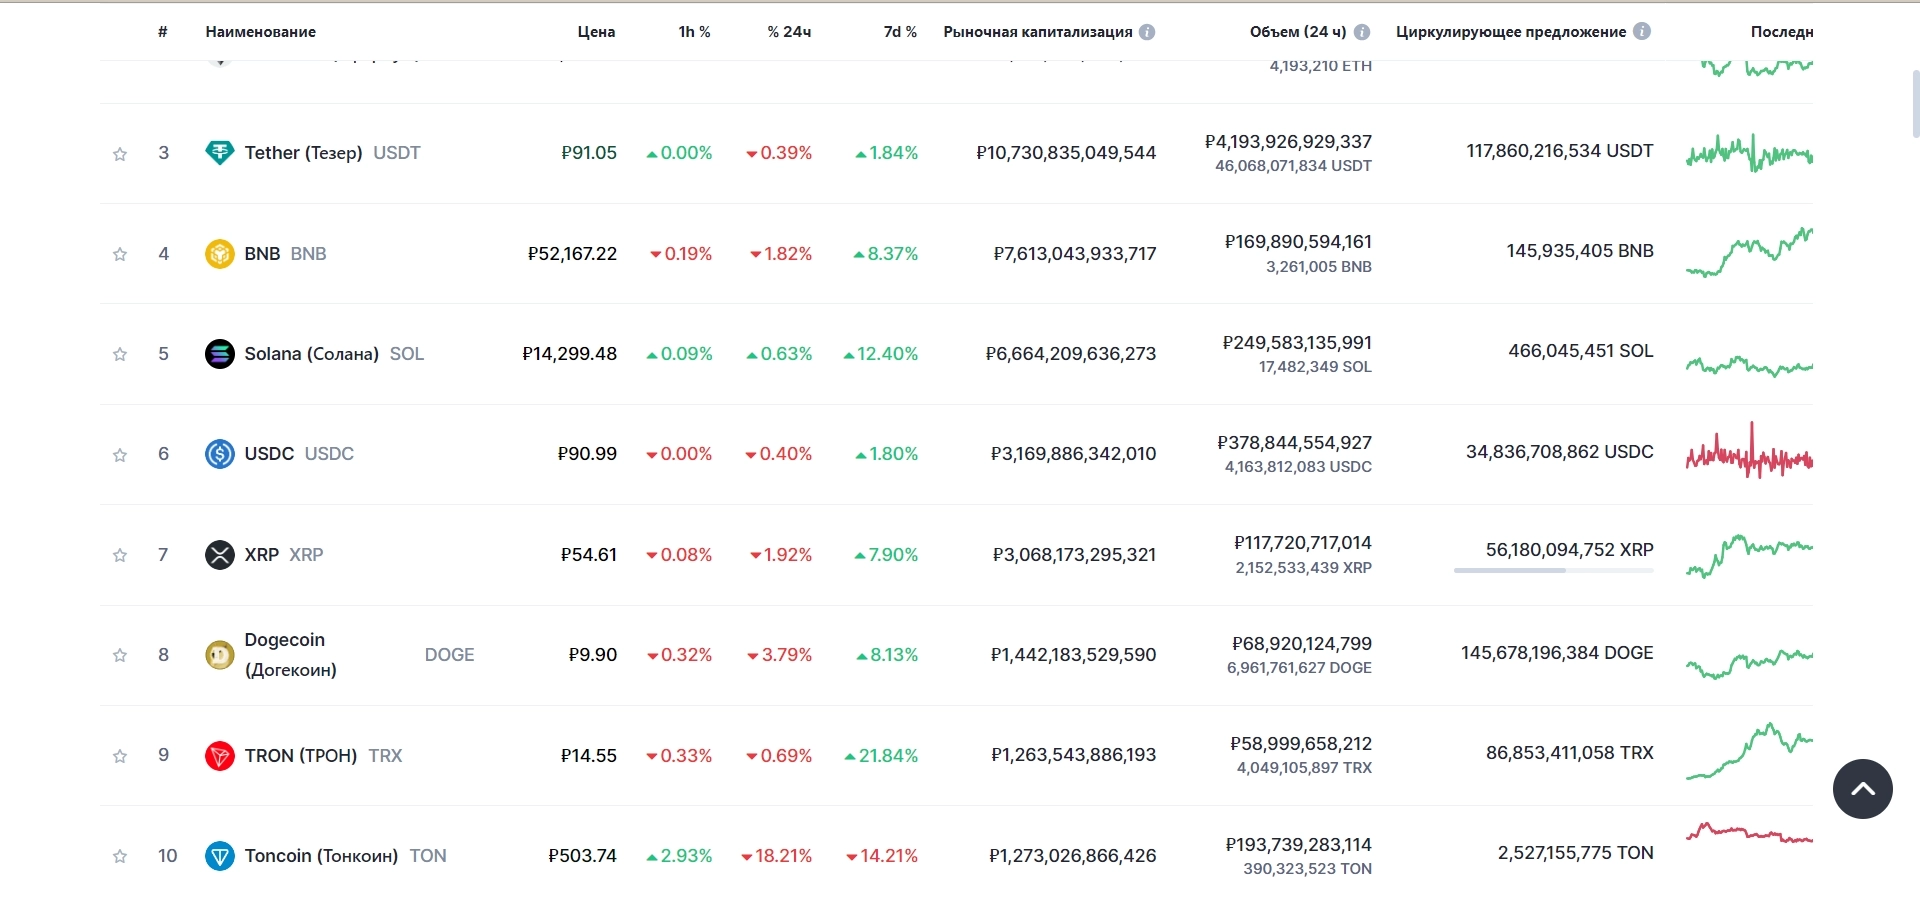Click the Dogecoin logo icon
The image size is (1920, 906).
click(x=219, y=655)
